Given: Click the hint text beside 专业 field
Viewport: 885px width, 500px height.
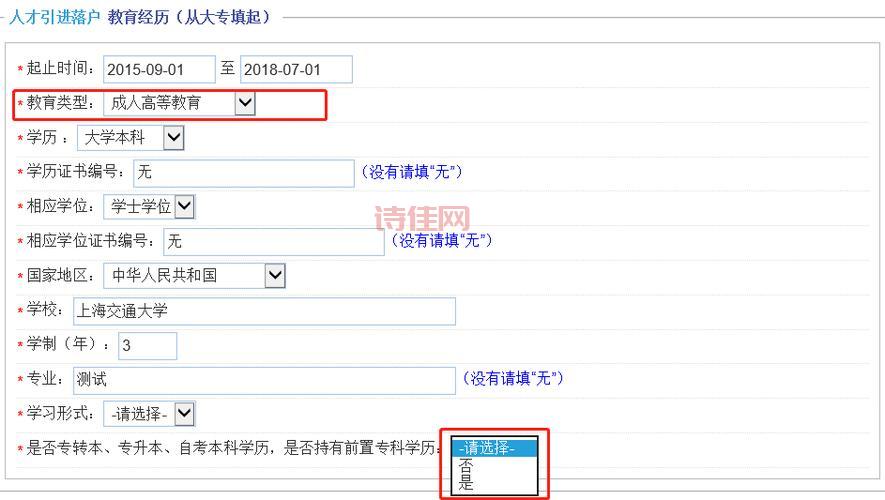Looking at the screenshot, I should [513, 379].
